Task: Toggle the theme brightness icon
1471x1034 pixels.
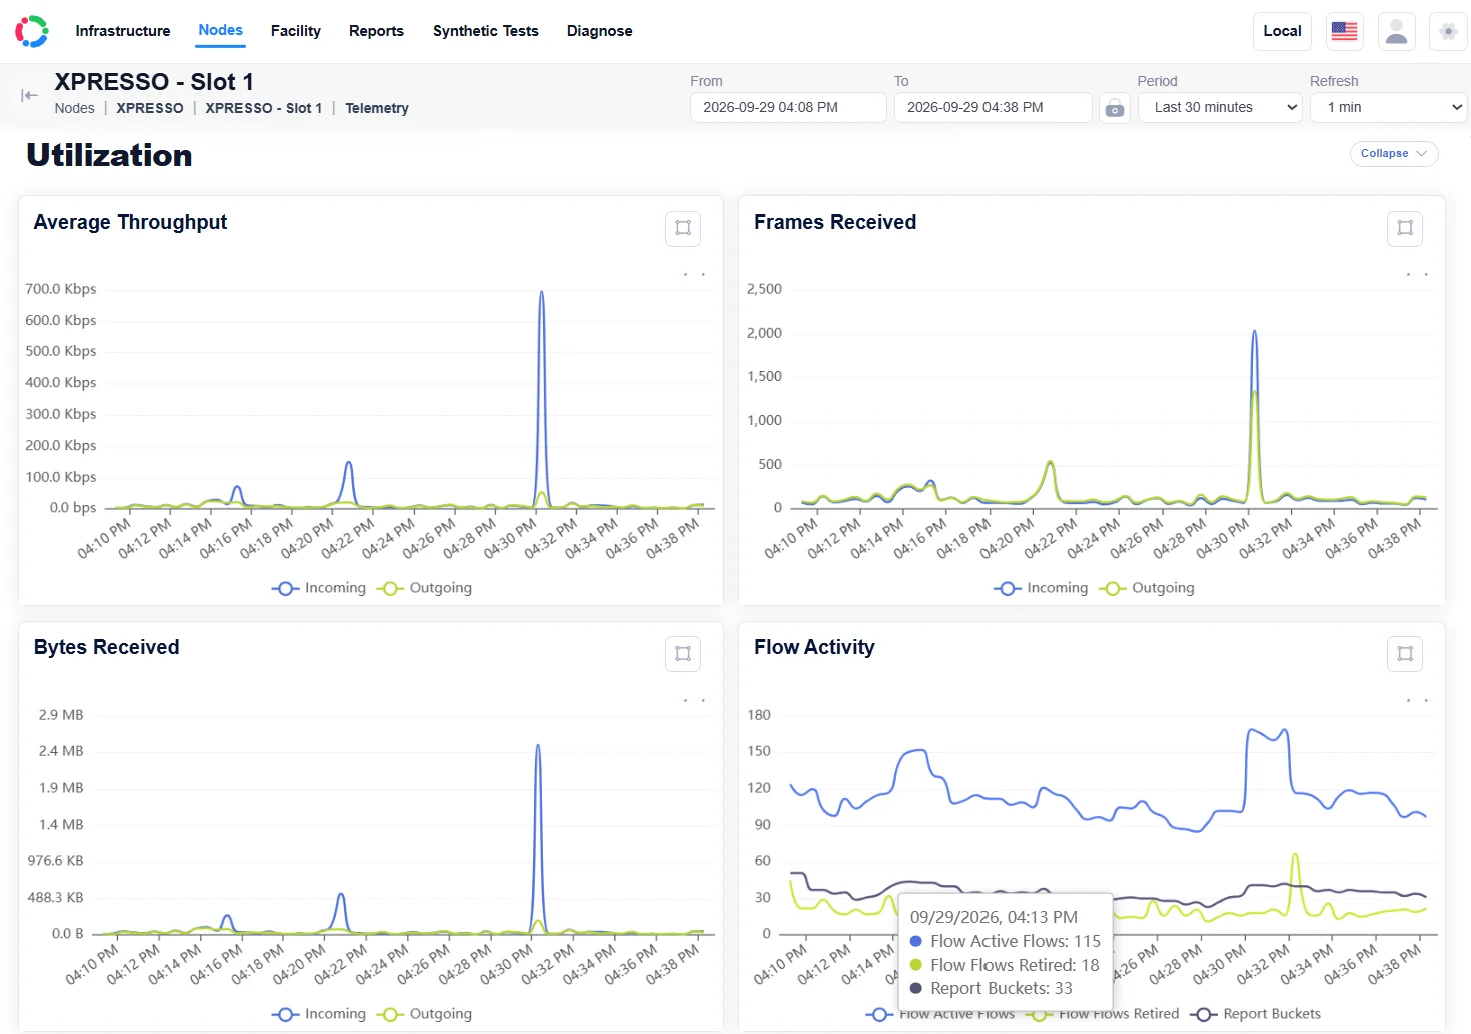Action: point(1448,31)
